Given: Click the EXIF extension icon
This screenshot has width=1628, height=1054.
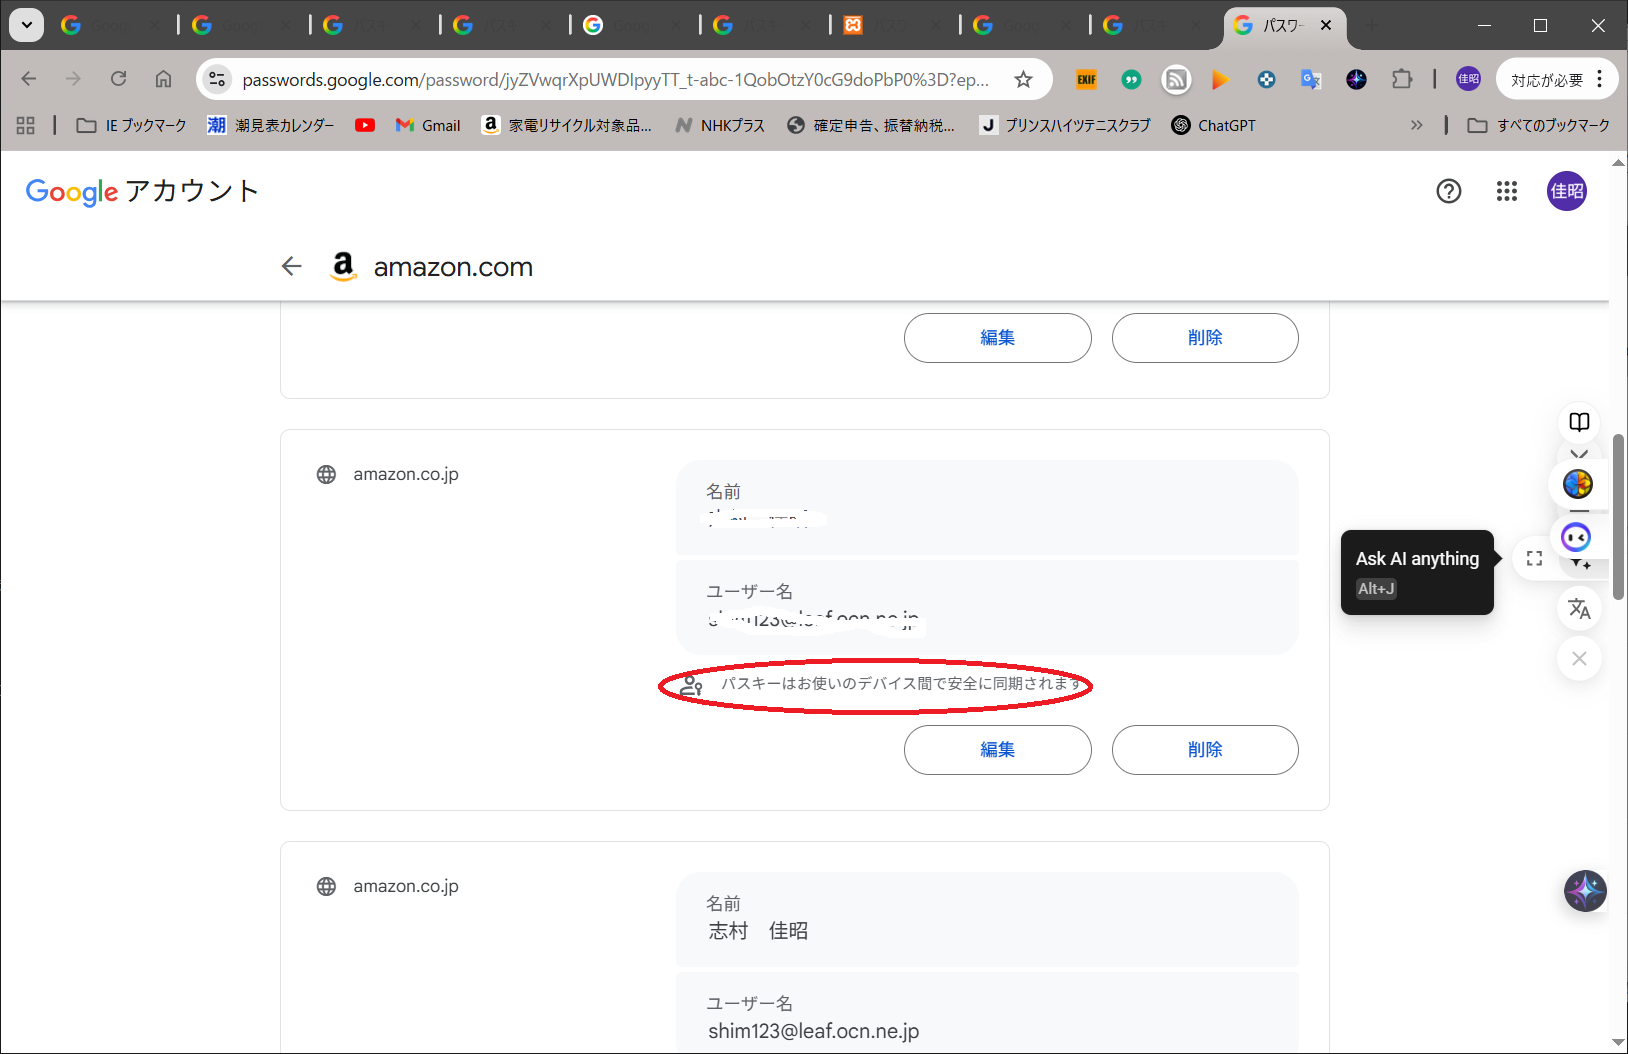Looking at the screenshot, I should pyautogui.click(x=1086, y=80).
